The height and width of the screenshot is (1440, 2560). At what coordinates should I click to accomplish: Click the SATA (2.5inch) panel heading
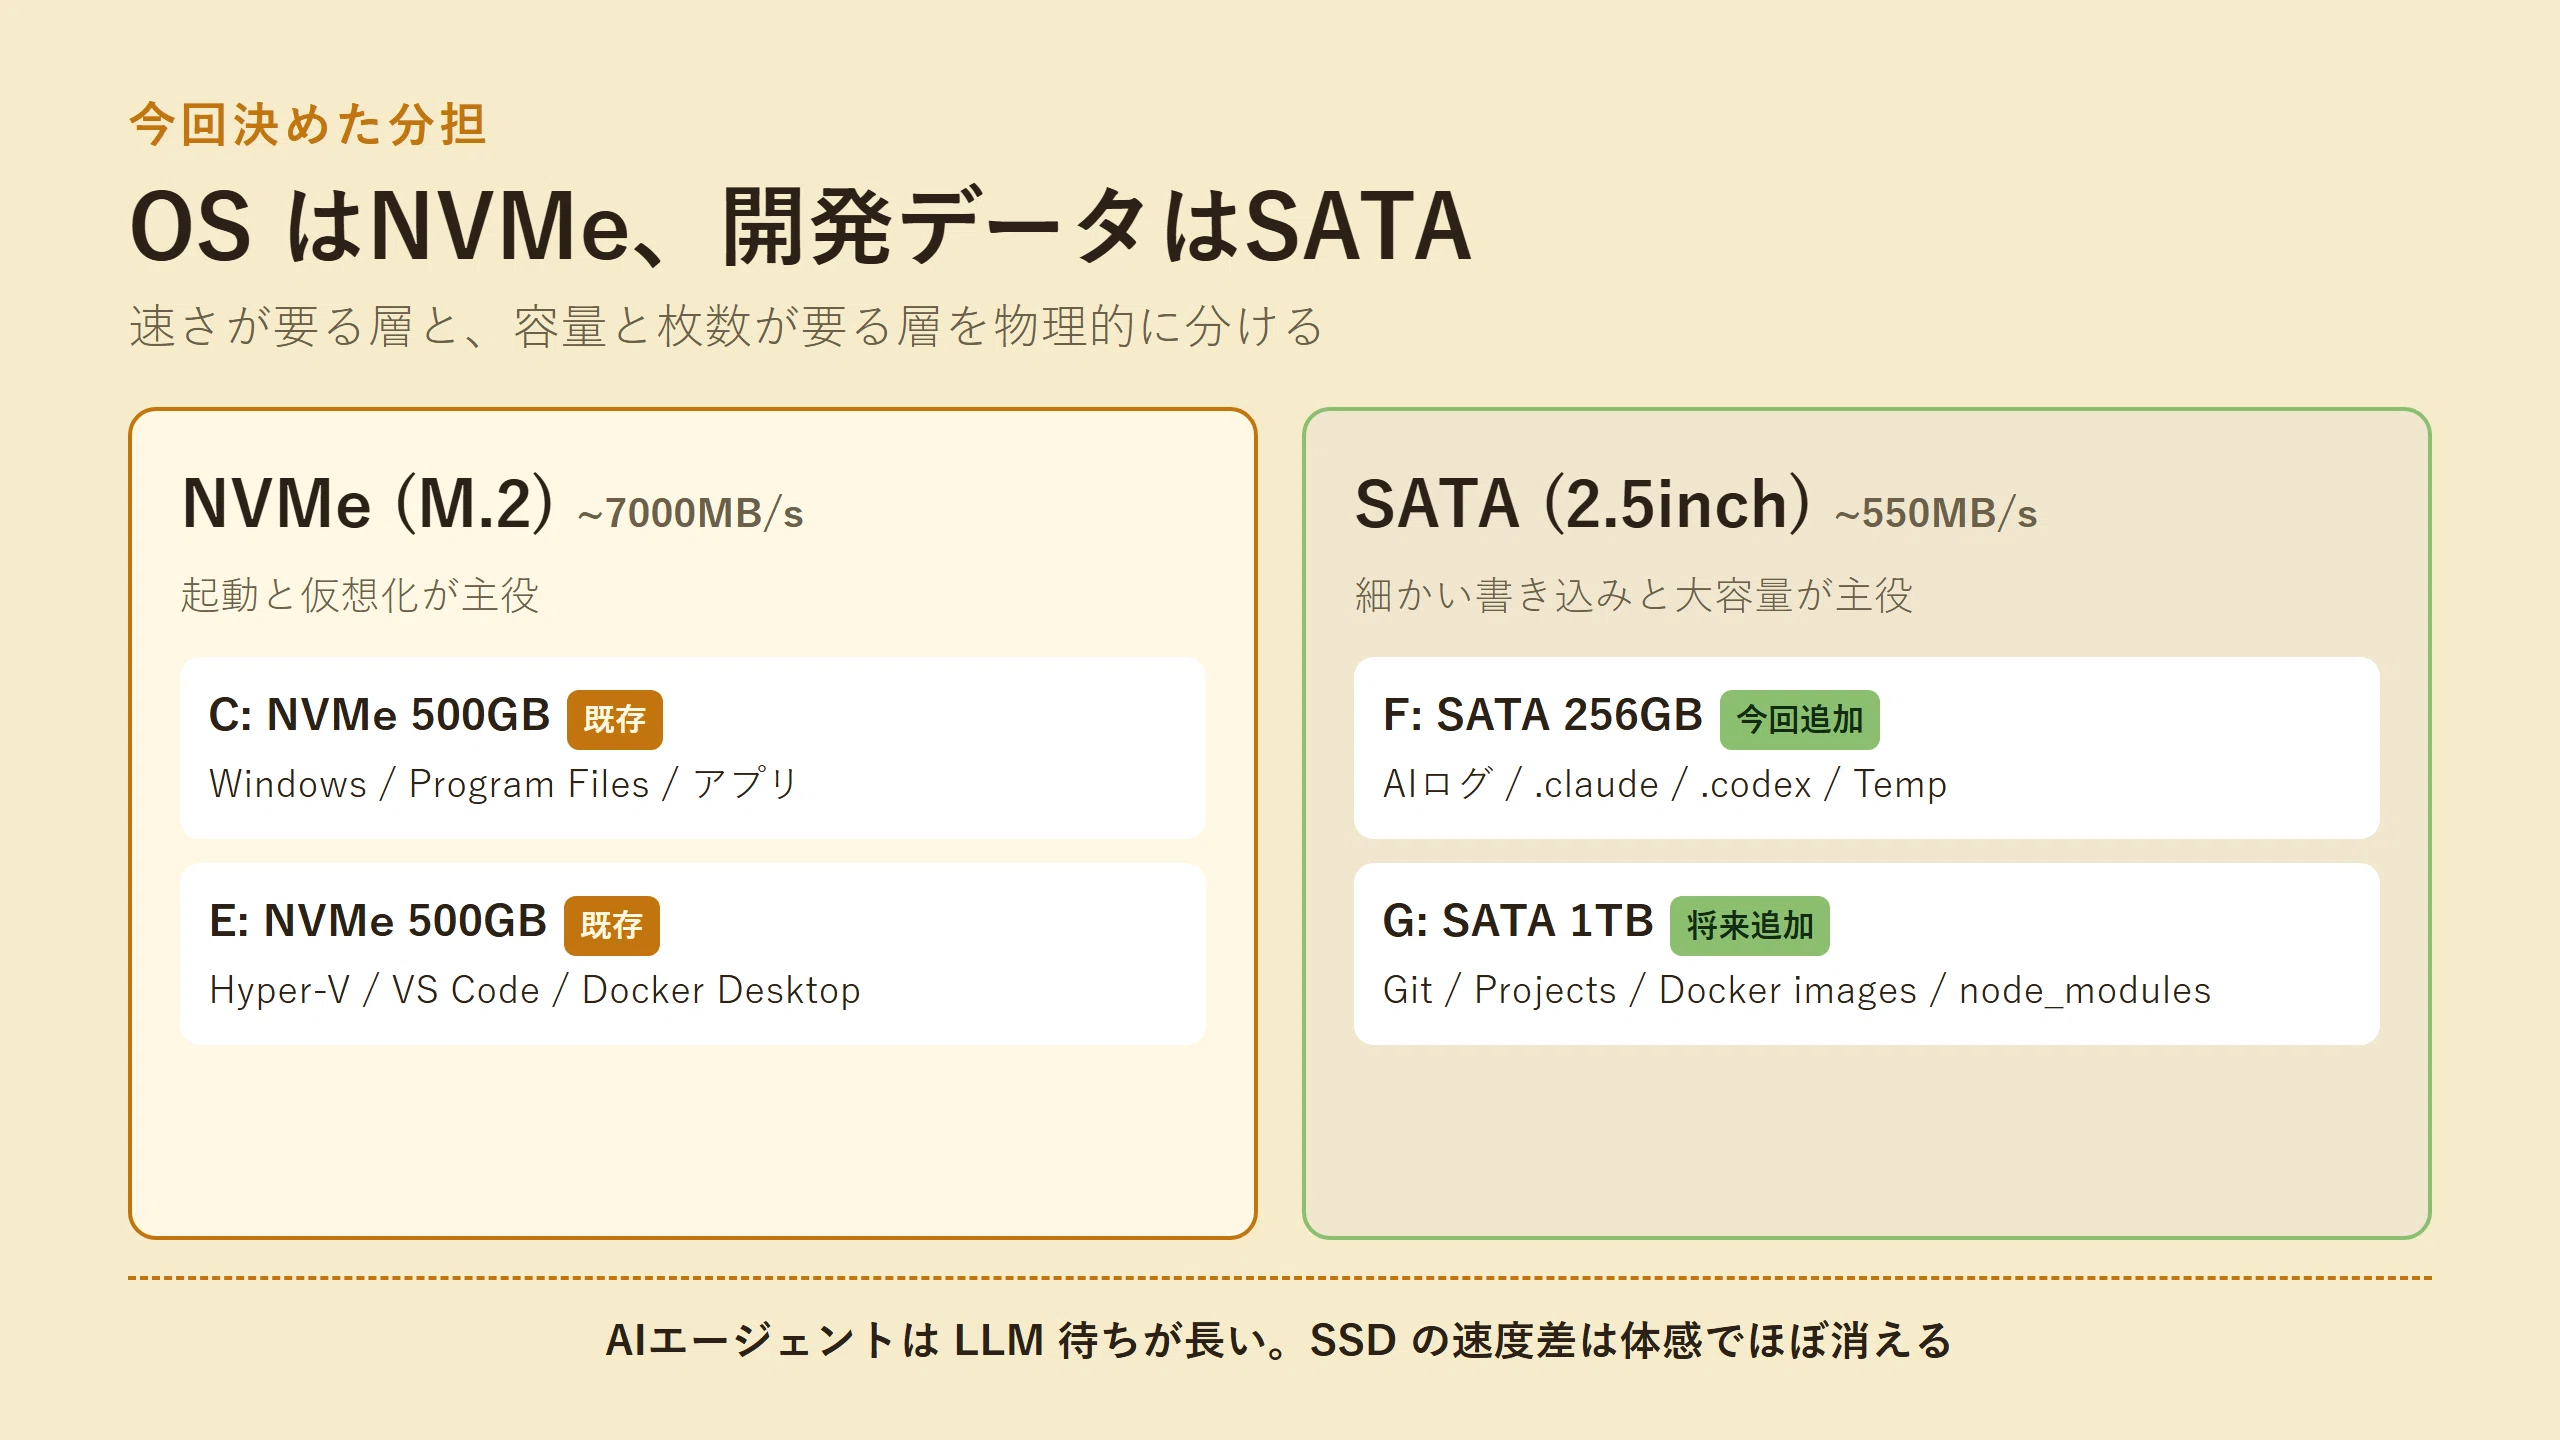[x=1582, y=503]
